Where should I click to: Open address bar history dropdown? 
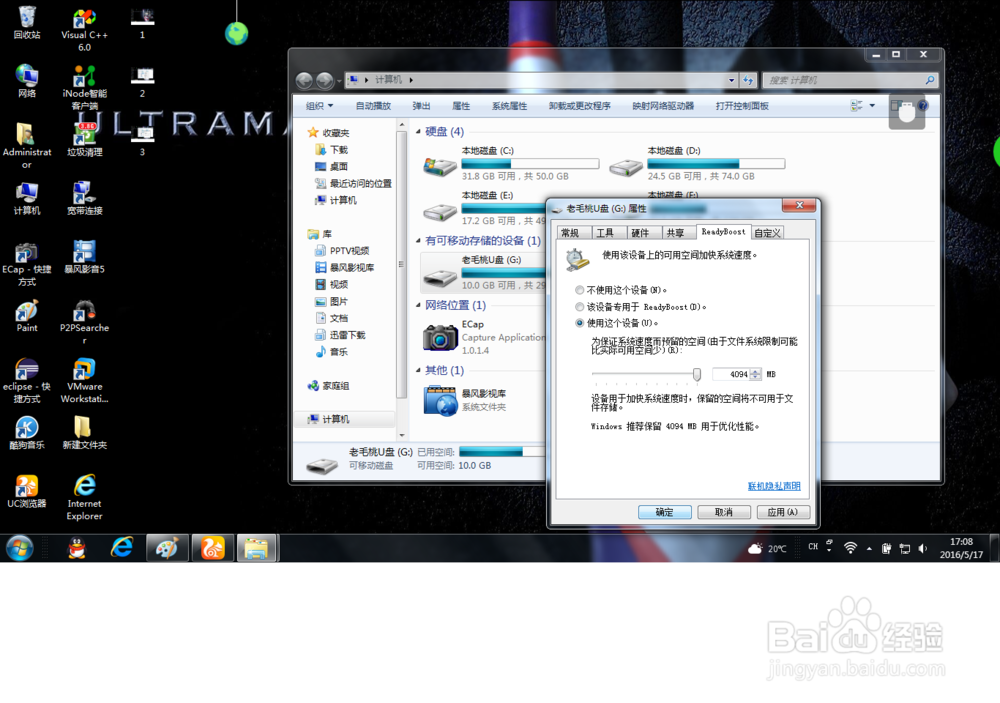731,80
